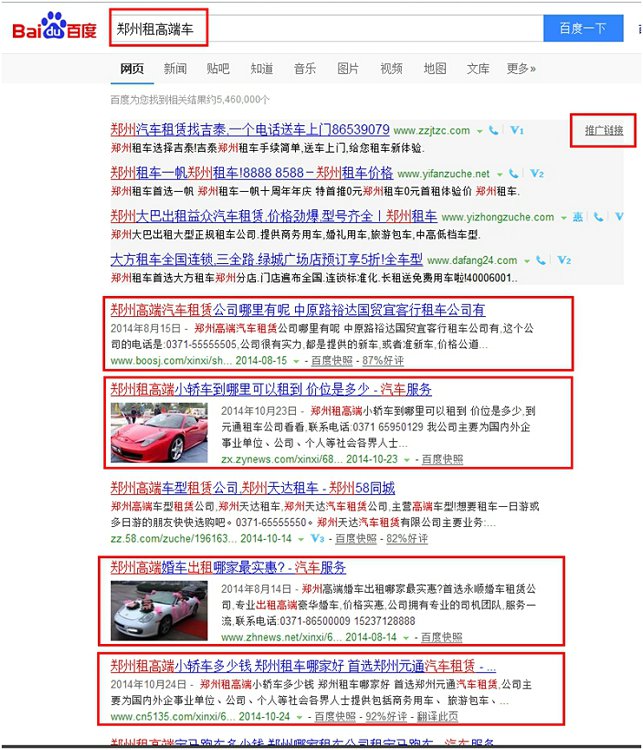
Task: Open result 郑州租高端小轿车到哪里可以租到
Action: click(x=271, y=389)
